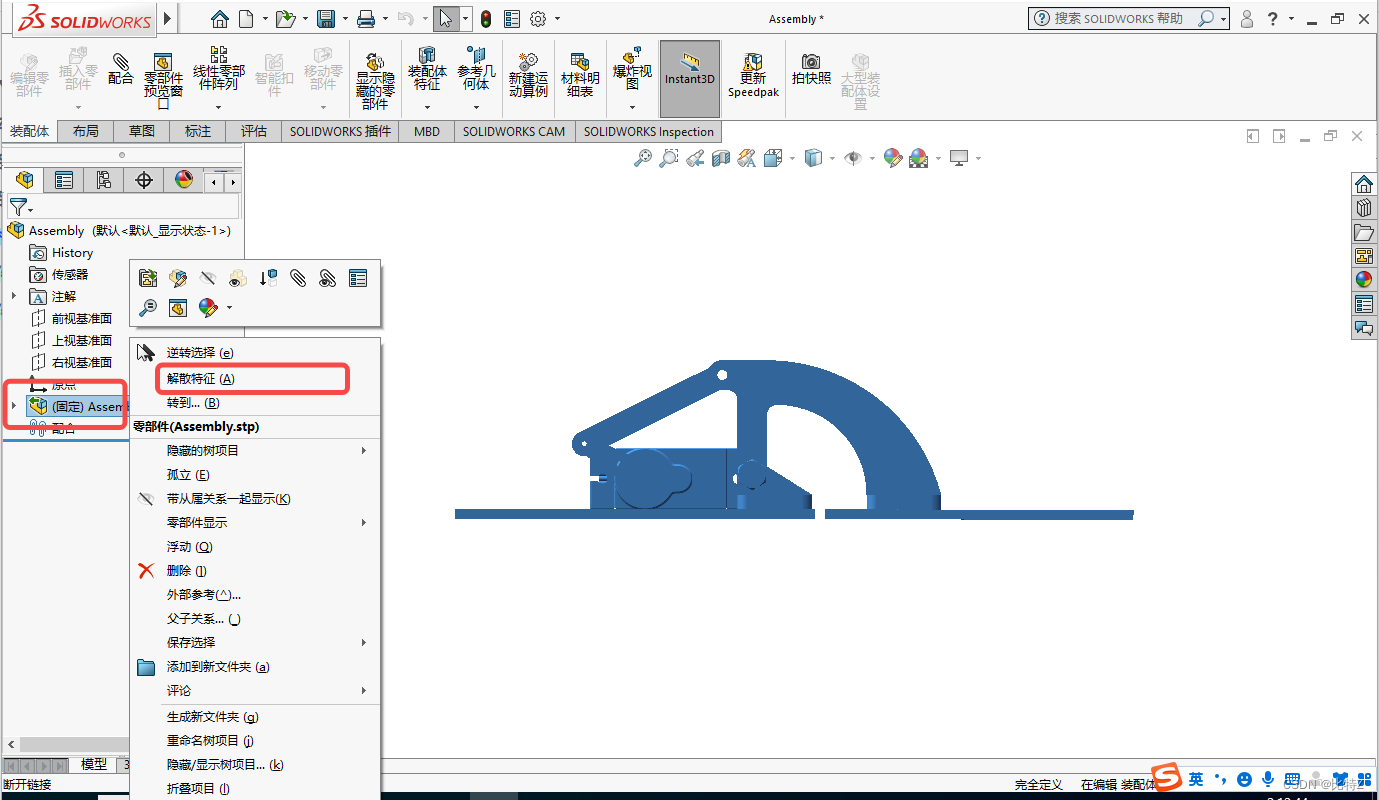This screenshot has width=1379, height=800.
Task: Click the 线性零部件阵列 linear pattern tool
Action: [218, 70]
